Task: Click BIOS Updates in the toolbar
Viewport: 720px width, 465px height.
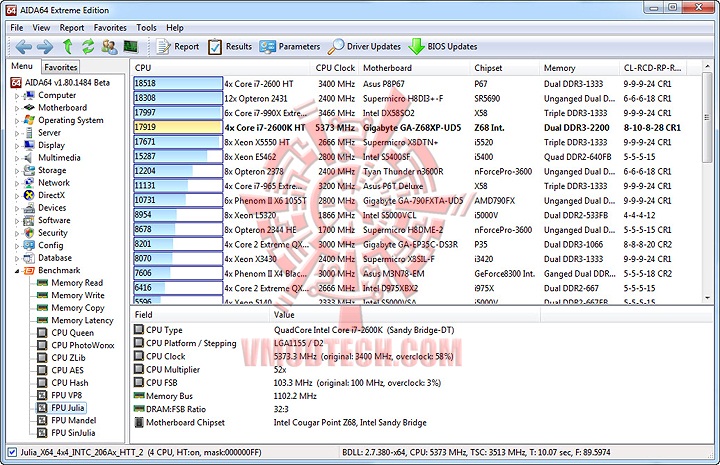Action: (x=443, y=46)
